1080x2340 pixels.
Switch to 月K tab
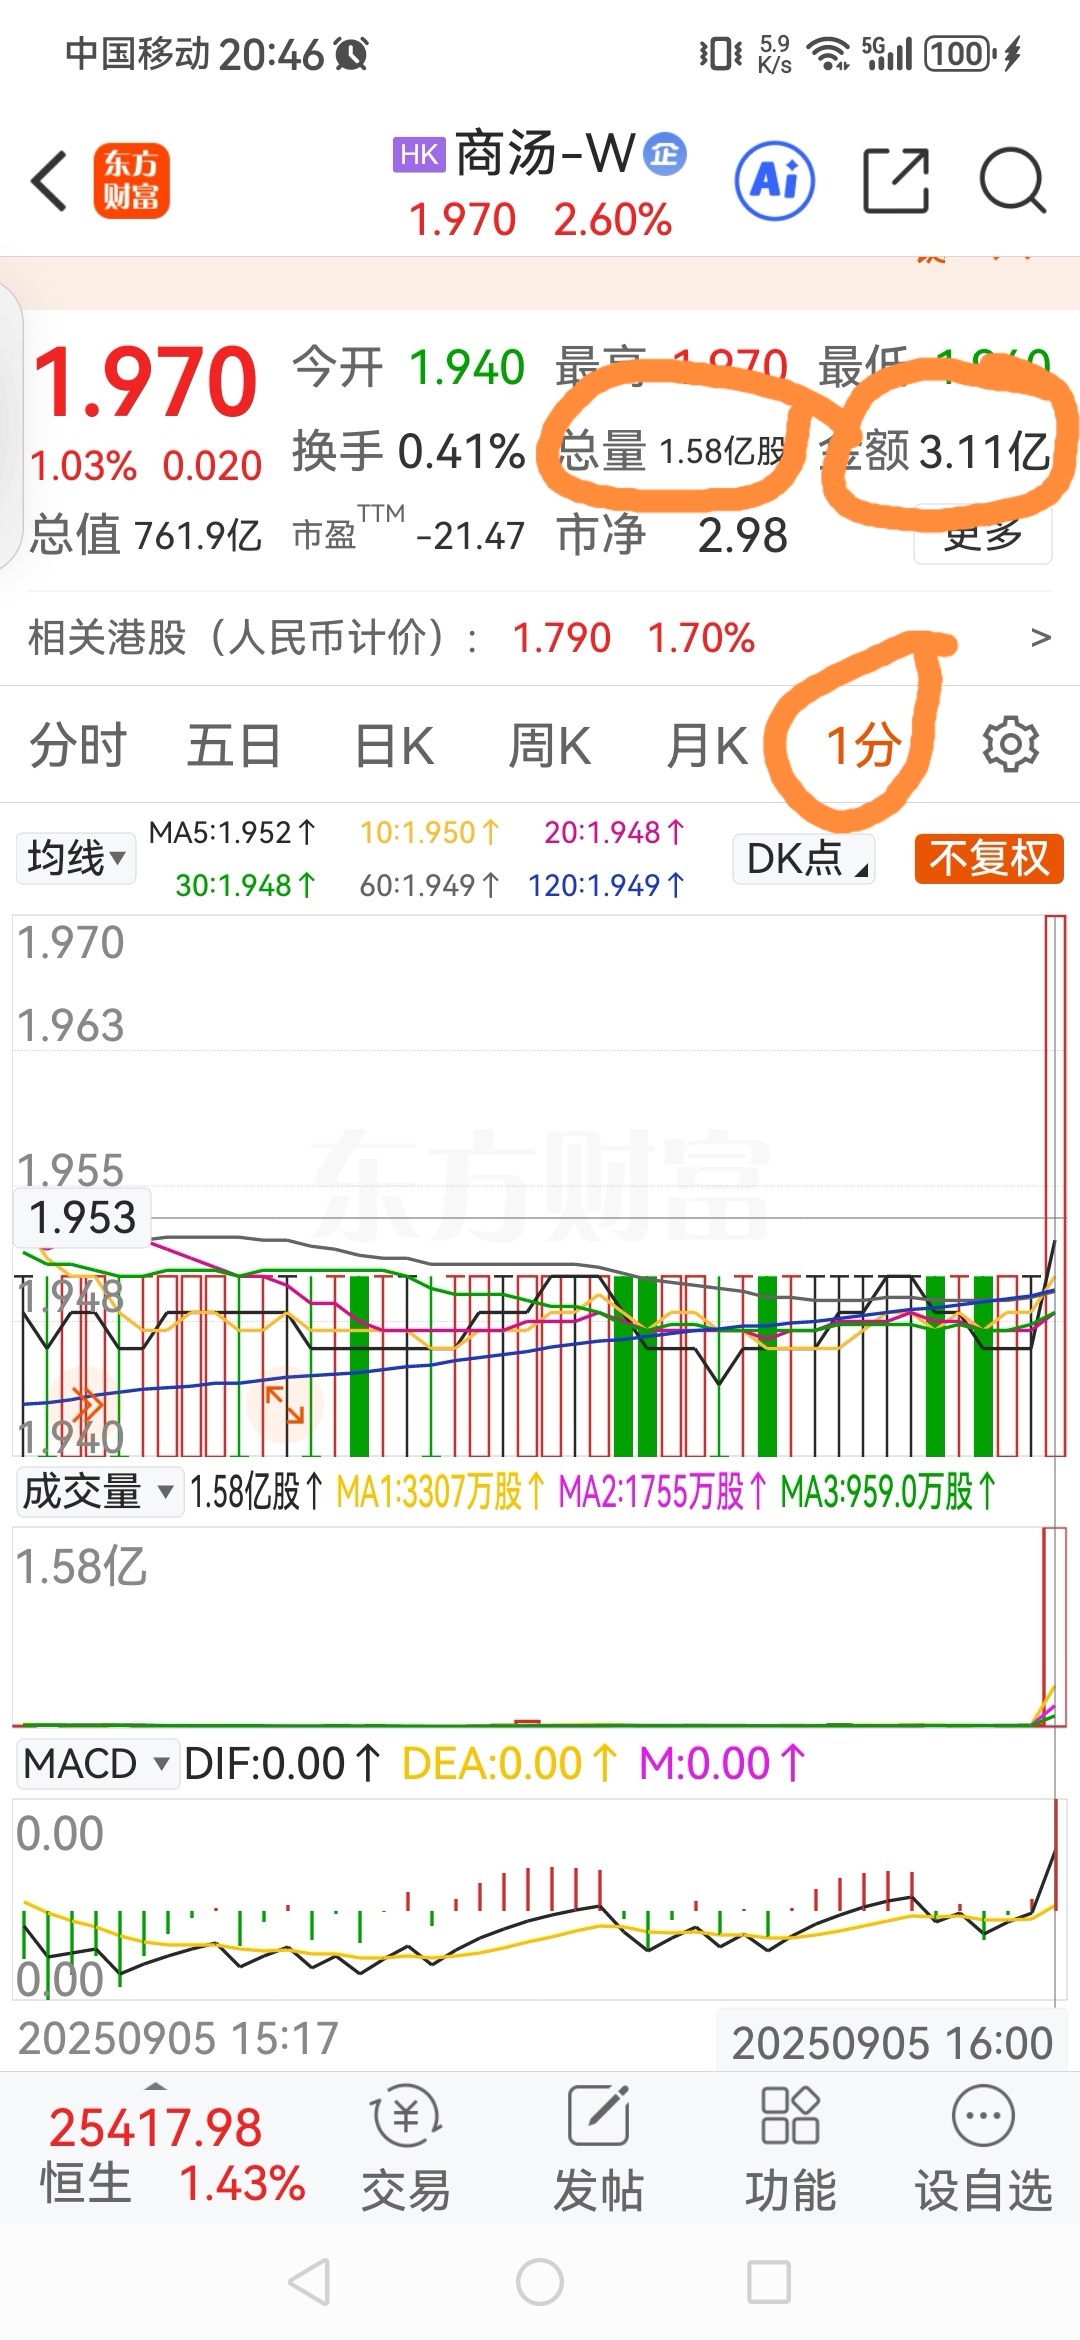[x=707, y=745]
